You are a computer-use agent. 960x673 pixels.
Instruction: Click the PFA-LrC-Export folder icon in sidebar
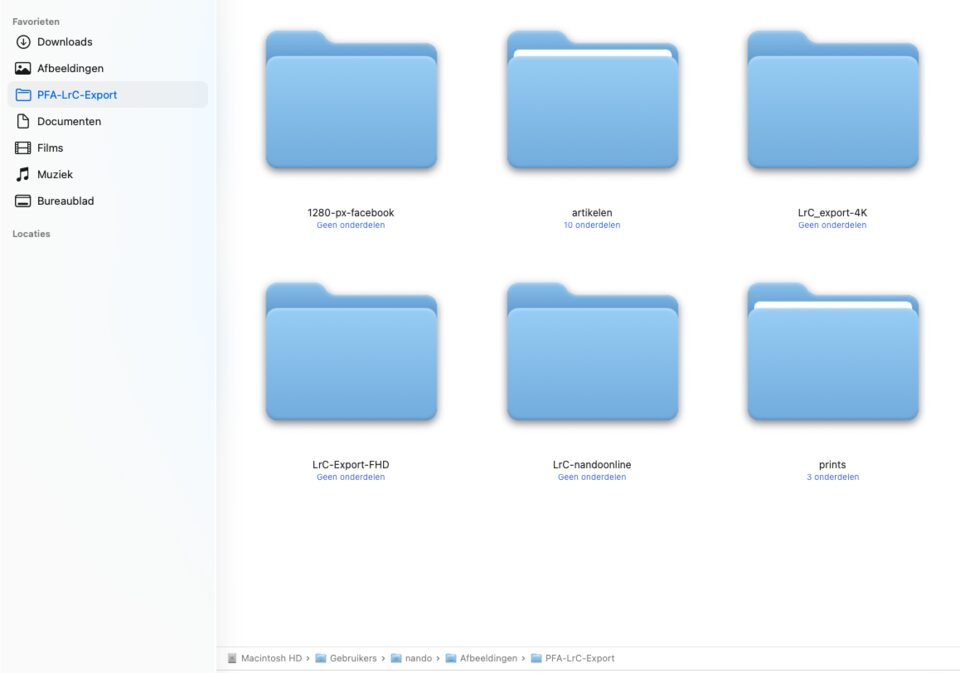tap(23, 95)
